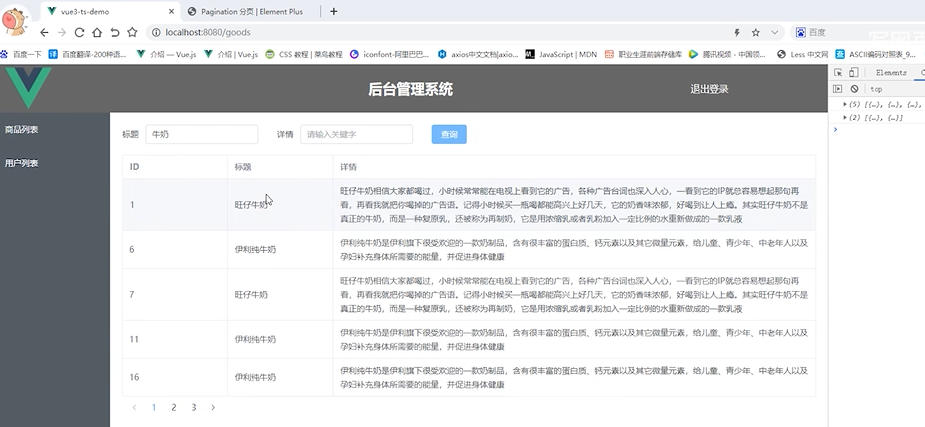Click 伊利纯牛奶 title in row 16
The image size is (925, 427).
(x=255, y=377)
